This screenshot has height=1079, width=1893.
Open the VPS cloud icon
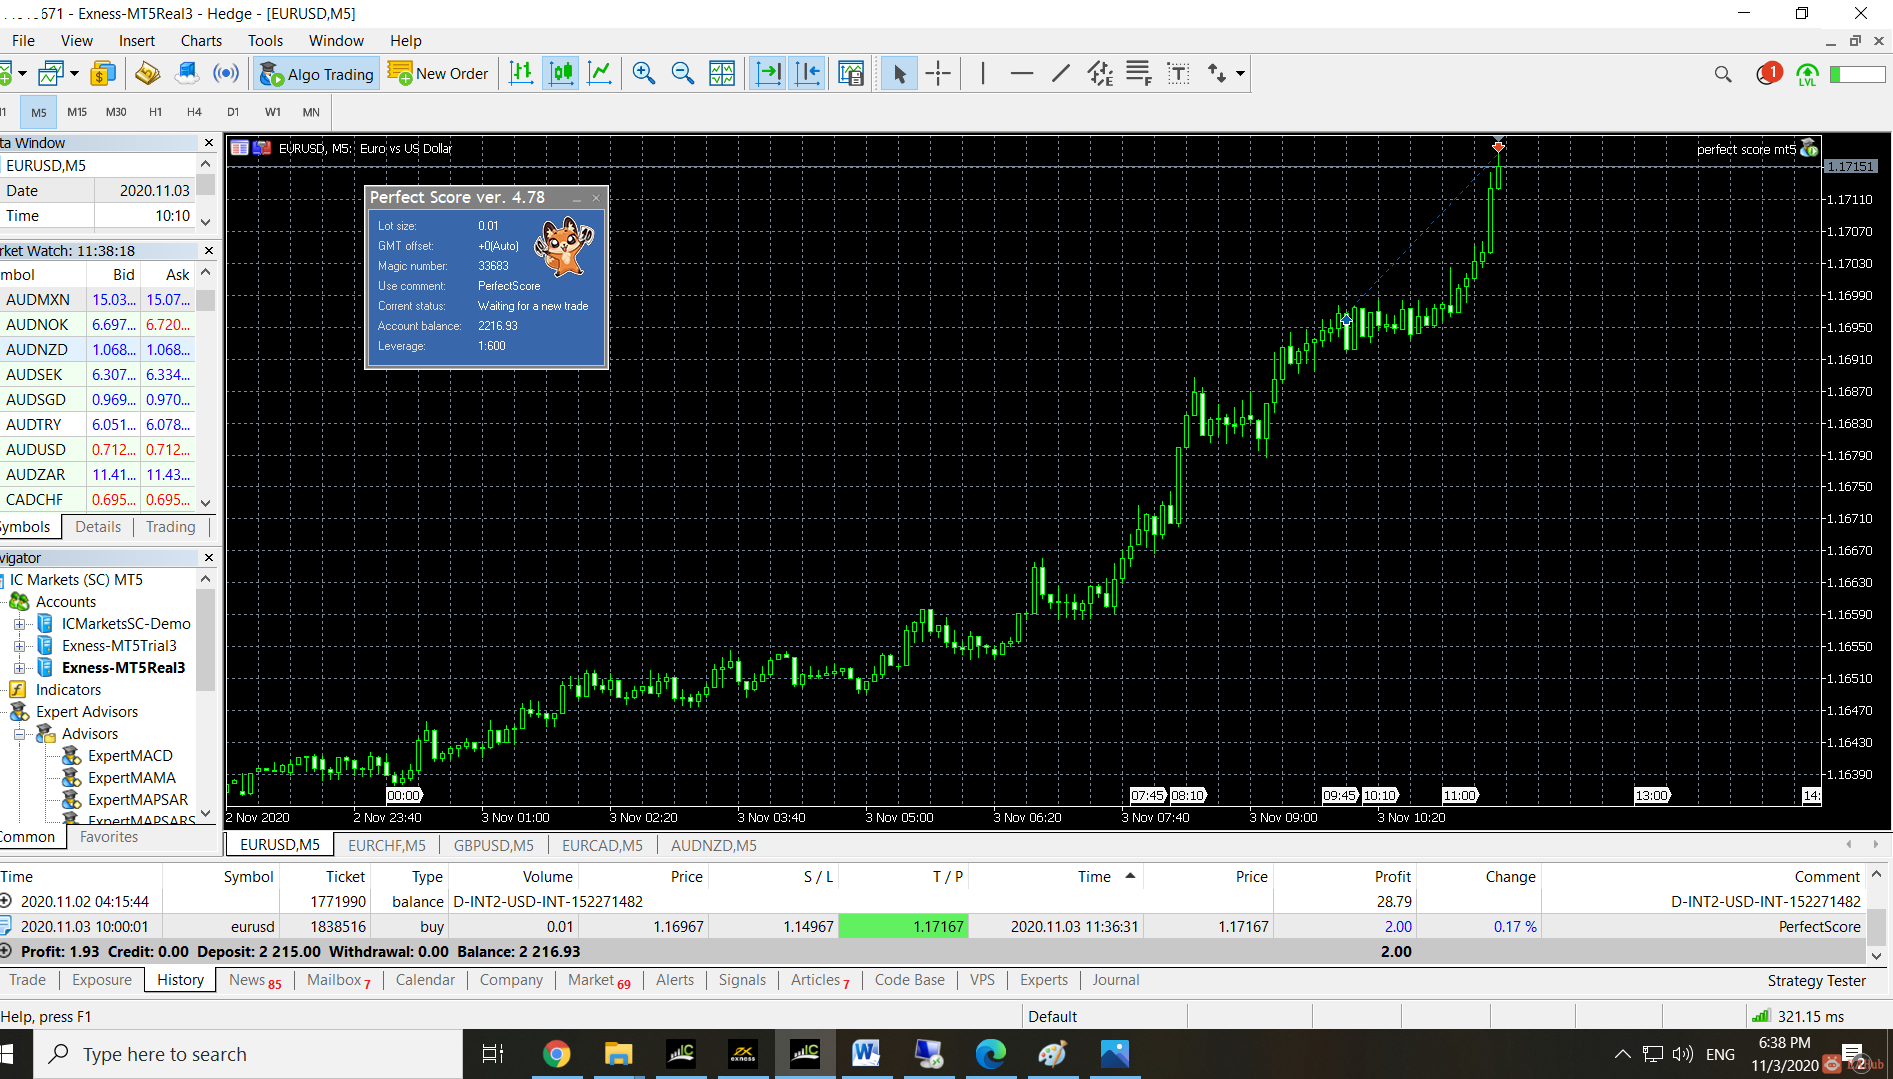click(187, 73)
